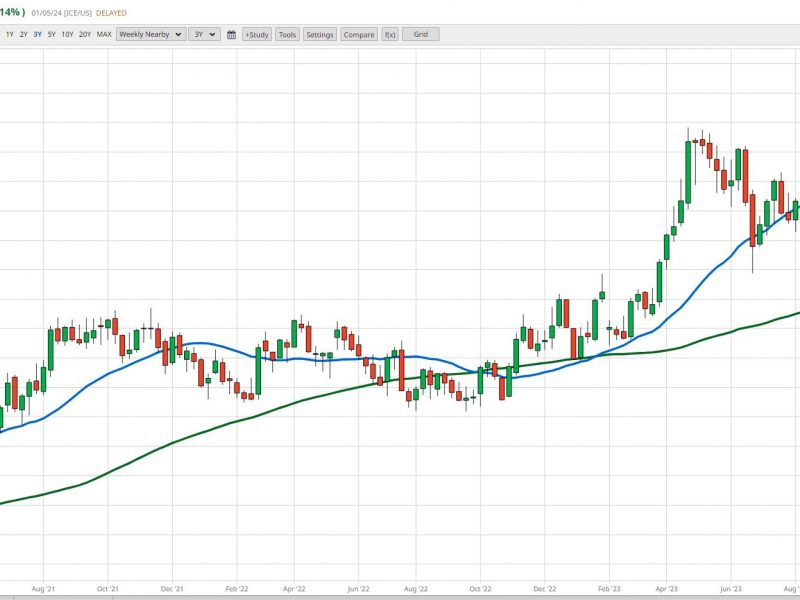This screenshot has width=800, height=600.
Task: Click the 01/05/24 [ICE/US] date text
Action: point(62,13)
